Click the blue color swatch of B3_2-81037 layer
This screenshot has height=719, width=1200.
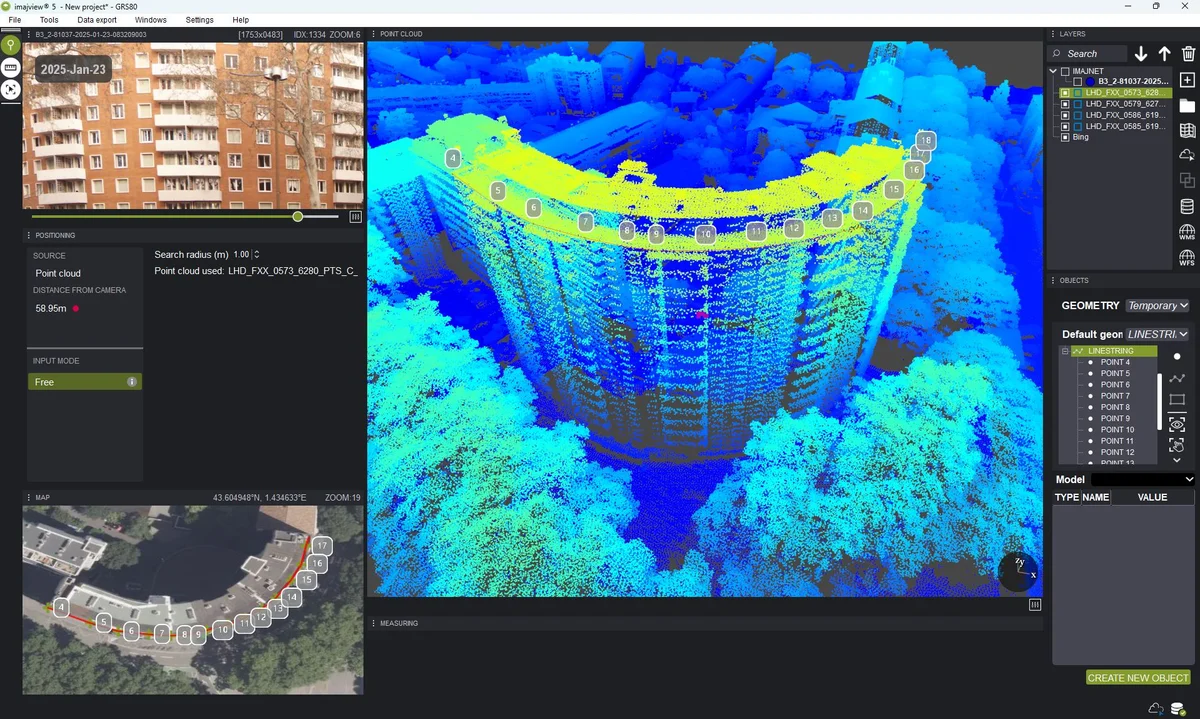(x=1090, y=82)
